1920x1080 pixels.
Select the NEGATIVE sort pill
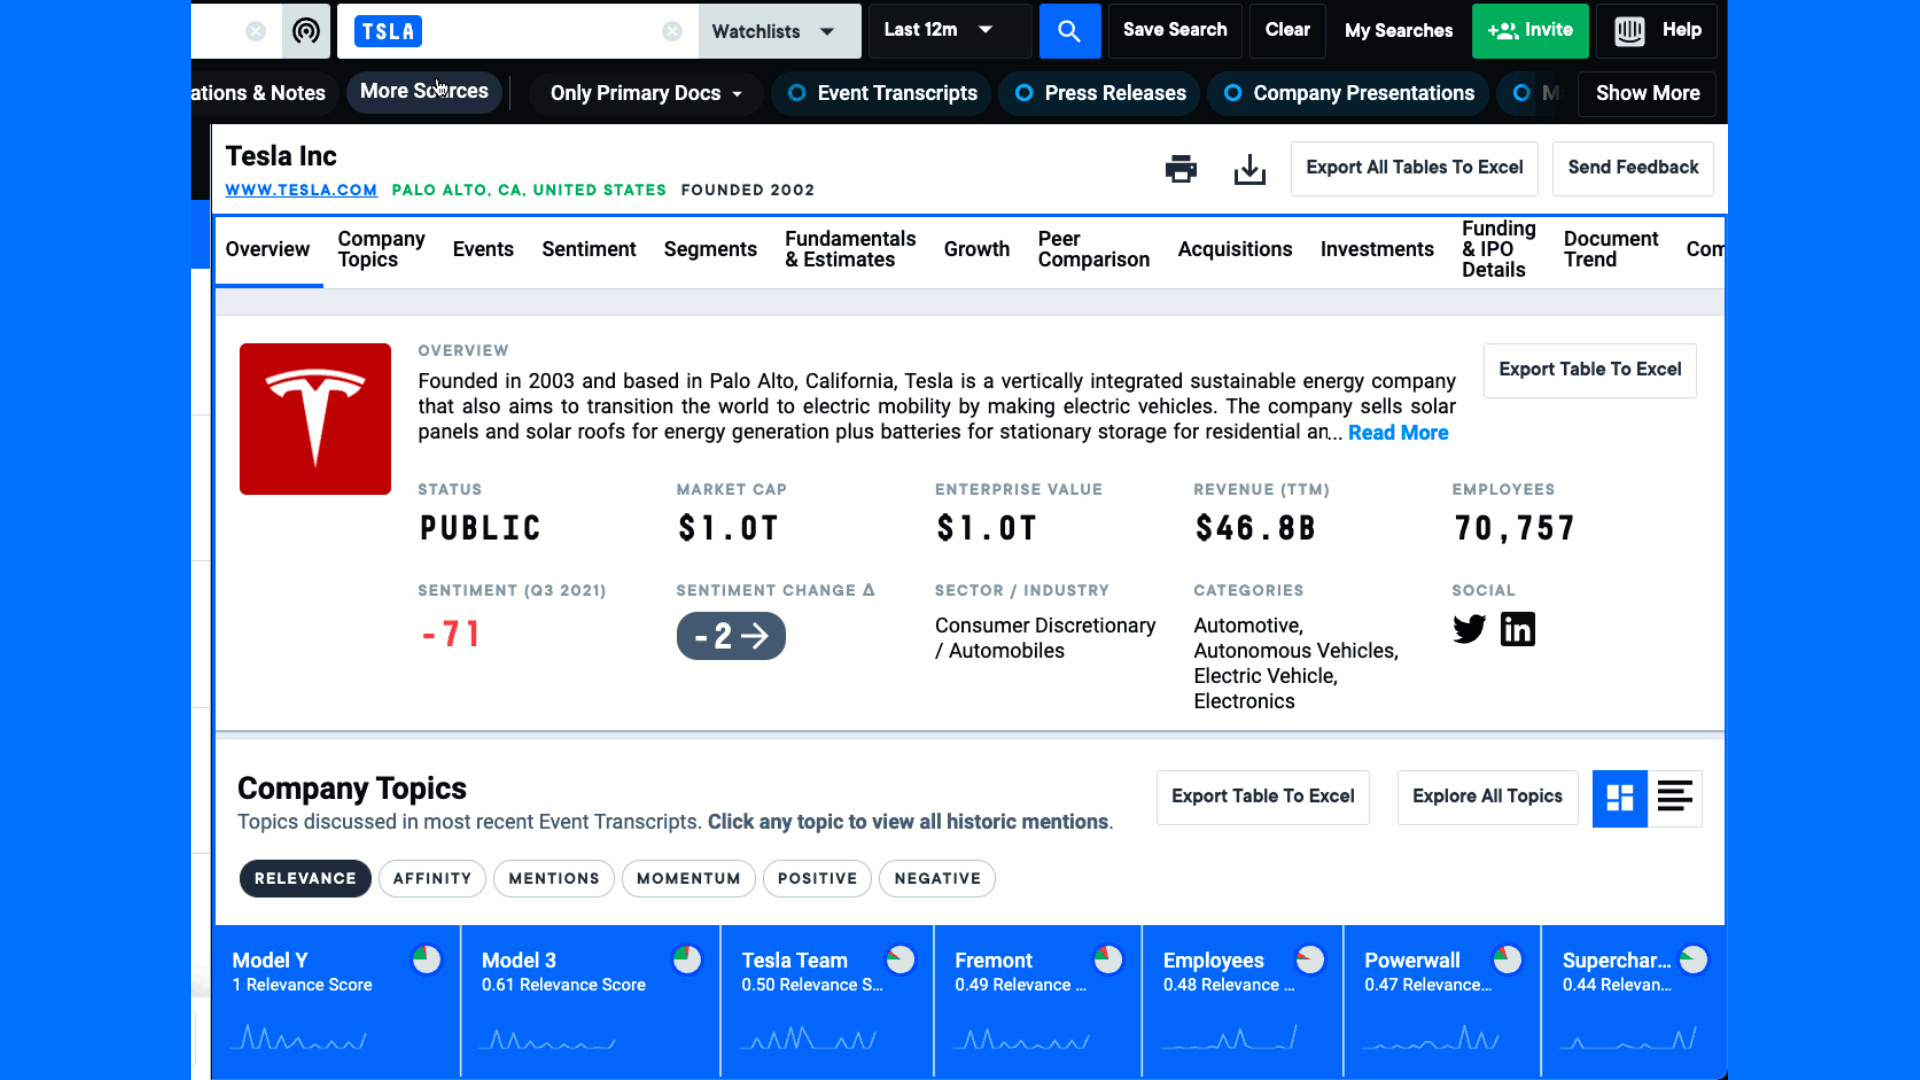pyautogui.click(x=937, y=879)
